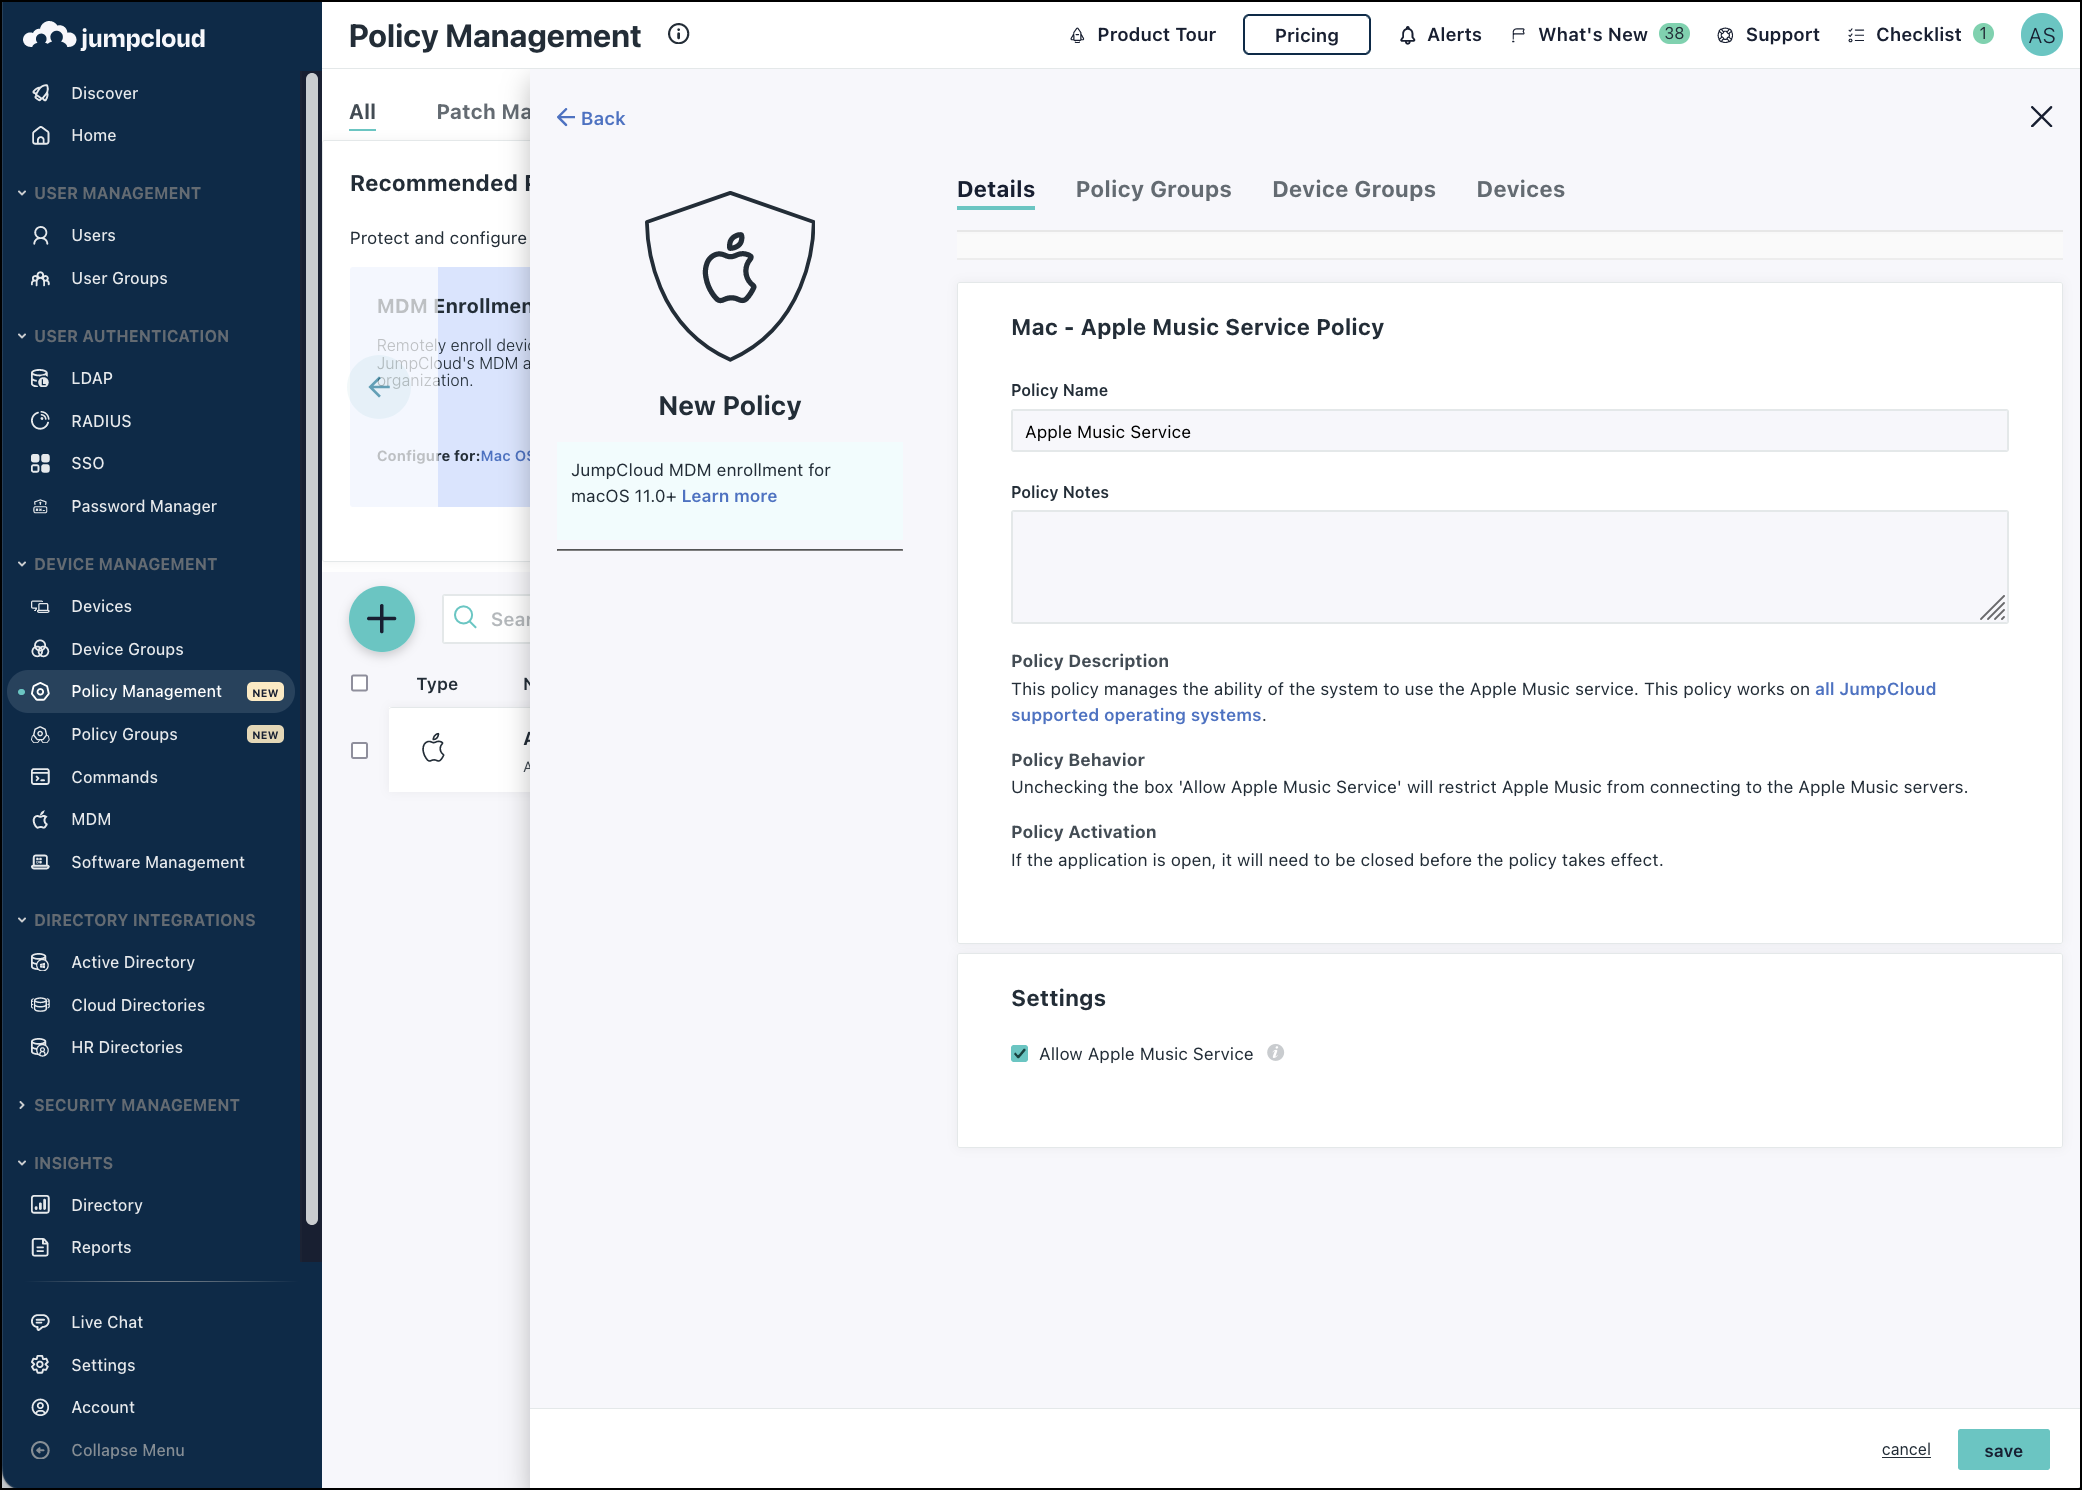2082x1490 pixels.
Task: Collapse the User Management section
Action: 22,193
